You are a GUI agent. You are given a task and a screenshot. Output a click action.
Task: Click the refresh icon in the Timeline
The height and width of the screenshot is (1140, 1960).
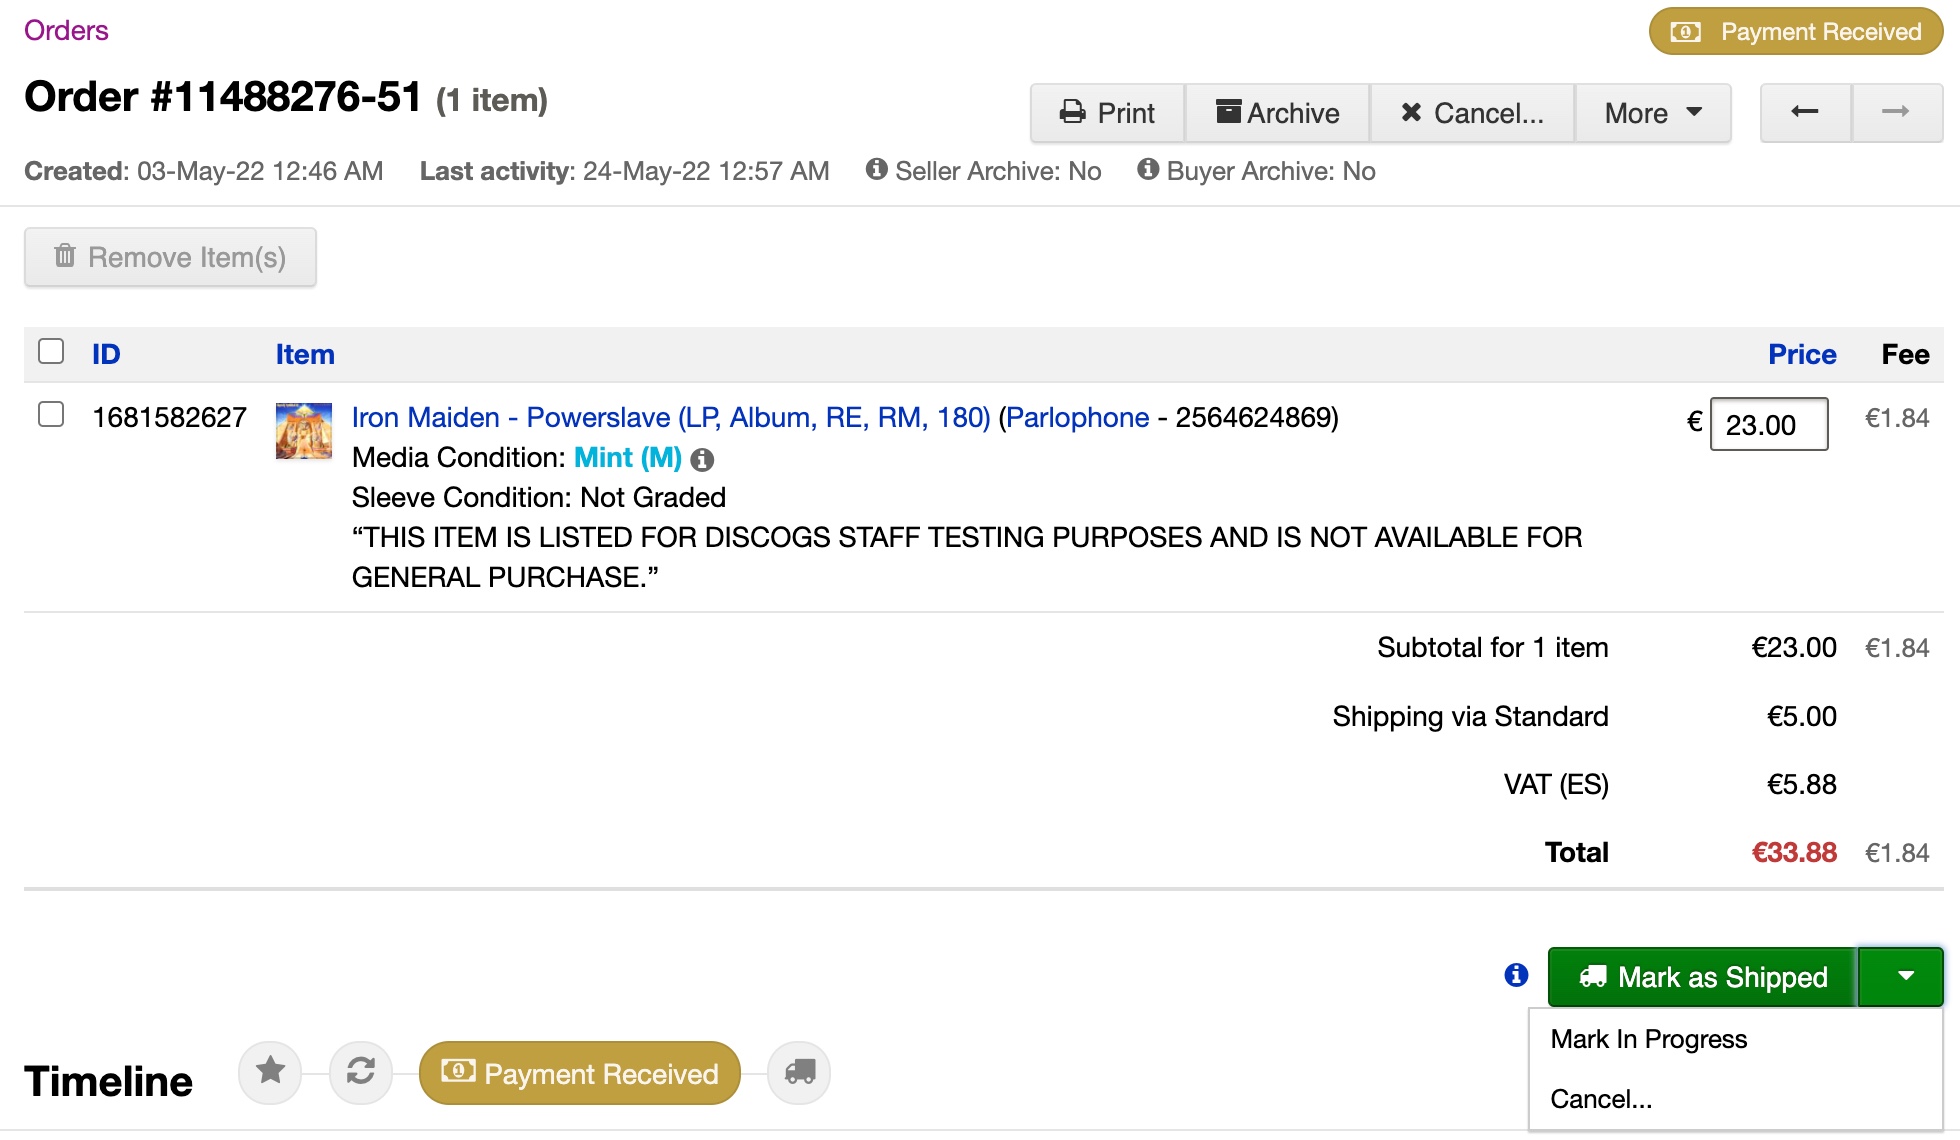click(360, 1072)
